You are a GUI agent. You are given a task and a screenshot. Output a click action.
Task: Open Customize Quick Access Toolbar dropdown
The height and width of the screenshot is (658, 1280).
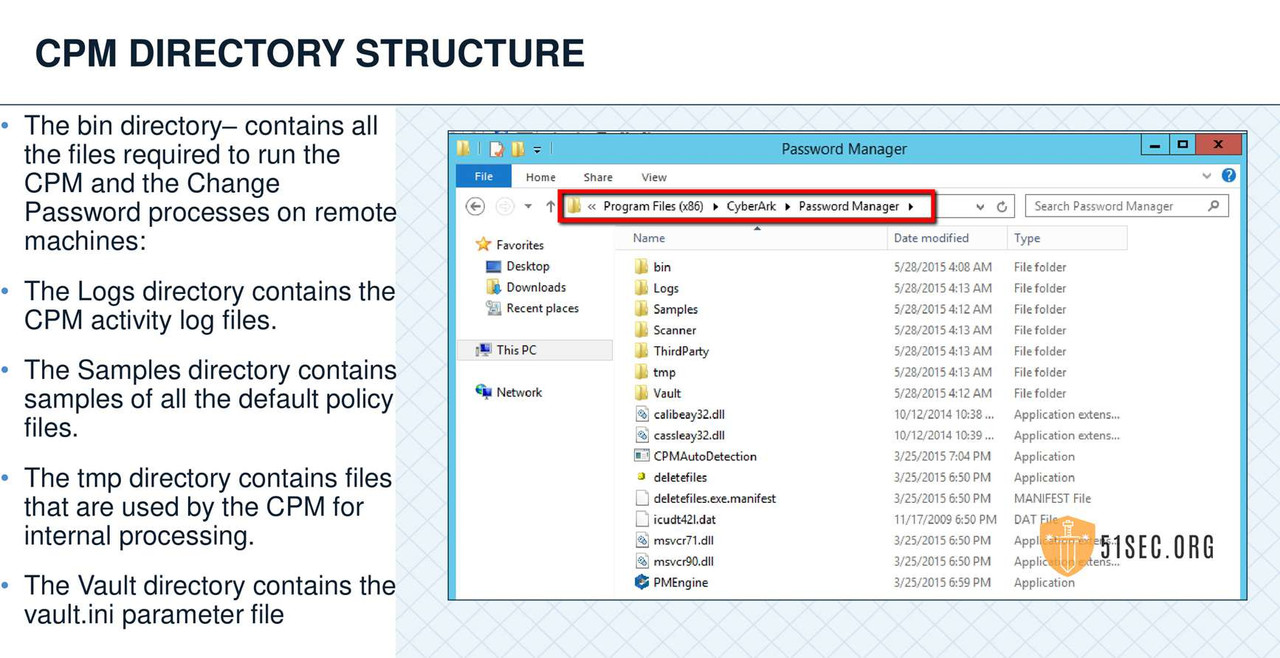537,150
